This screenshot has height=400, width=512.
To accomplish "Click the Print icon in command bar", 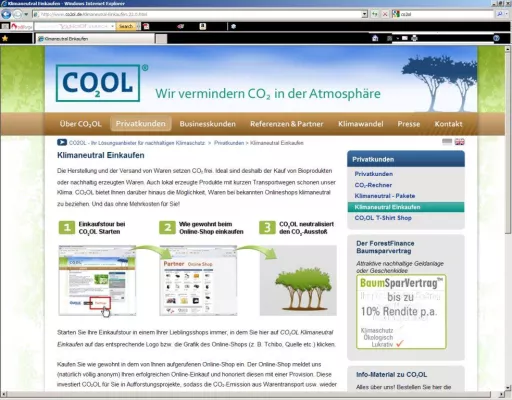I will pyautogui.click(x=414, y=38).
